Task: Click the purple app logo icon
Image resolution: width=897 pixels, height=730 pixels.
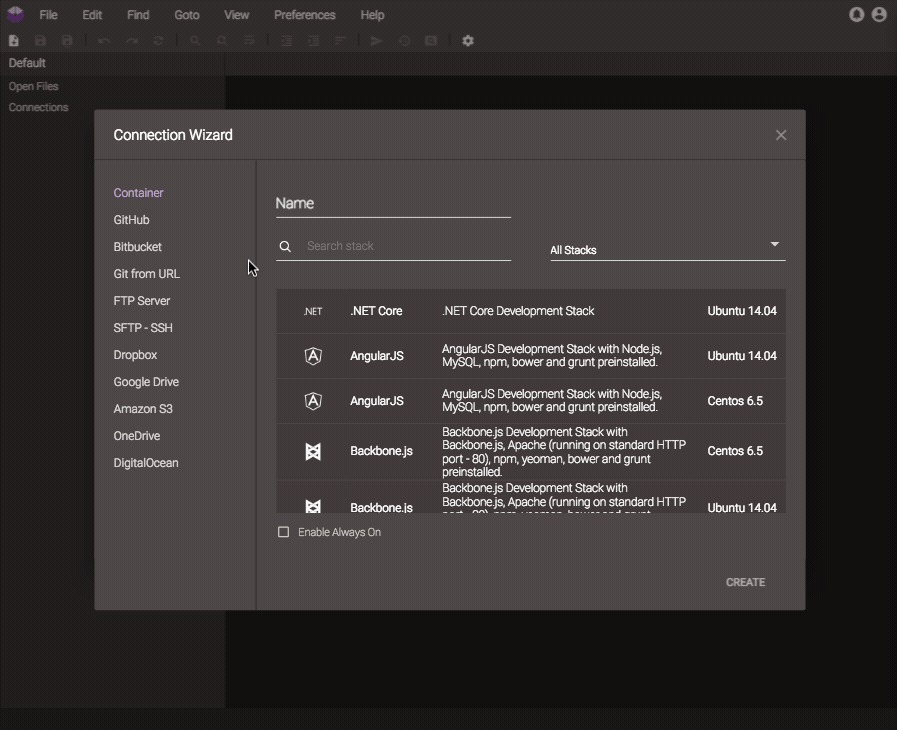Action: 15,14
